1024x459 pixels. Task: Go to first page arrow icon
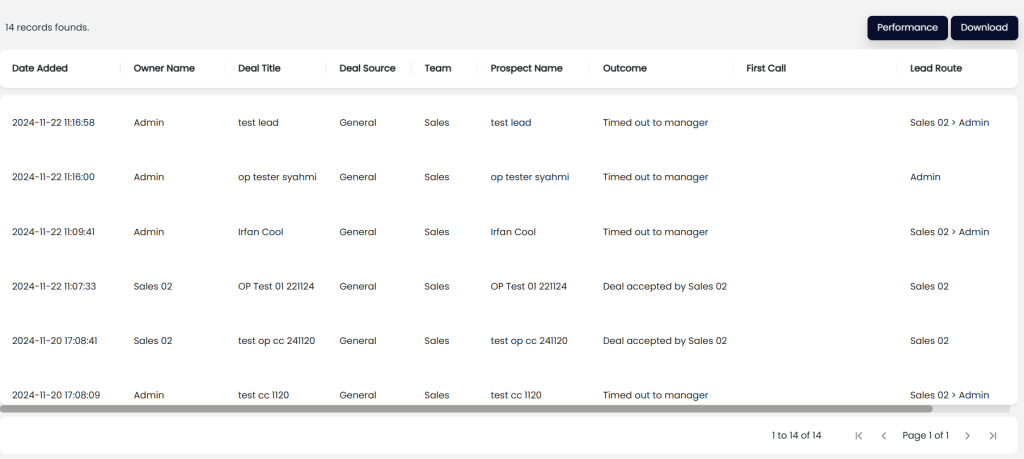(x=859, y=436)
